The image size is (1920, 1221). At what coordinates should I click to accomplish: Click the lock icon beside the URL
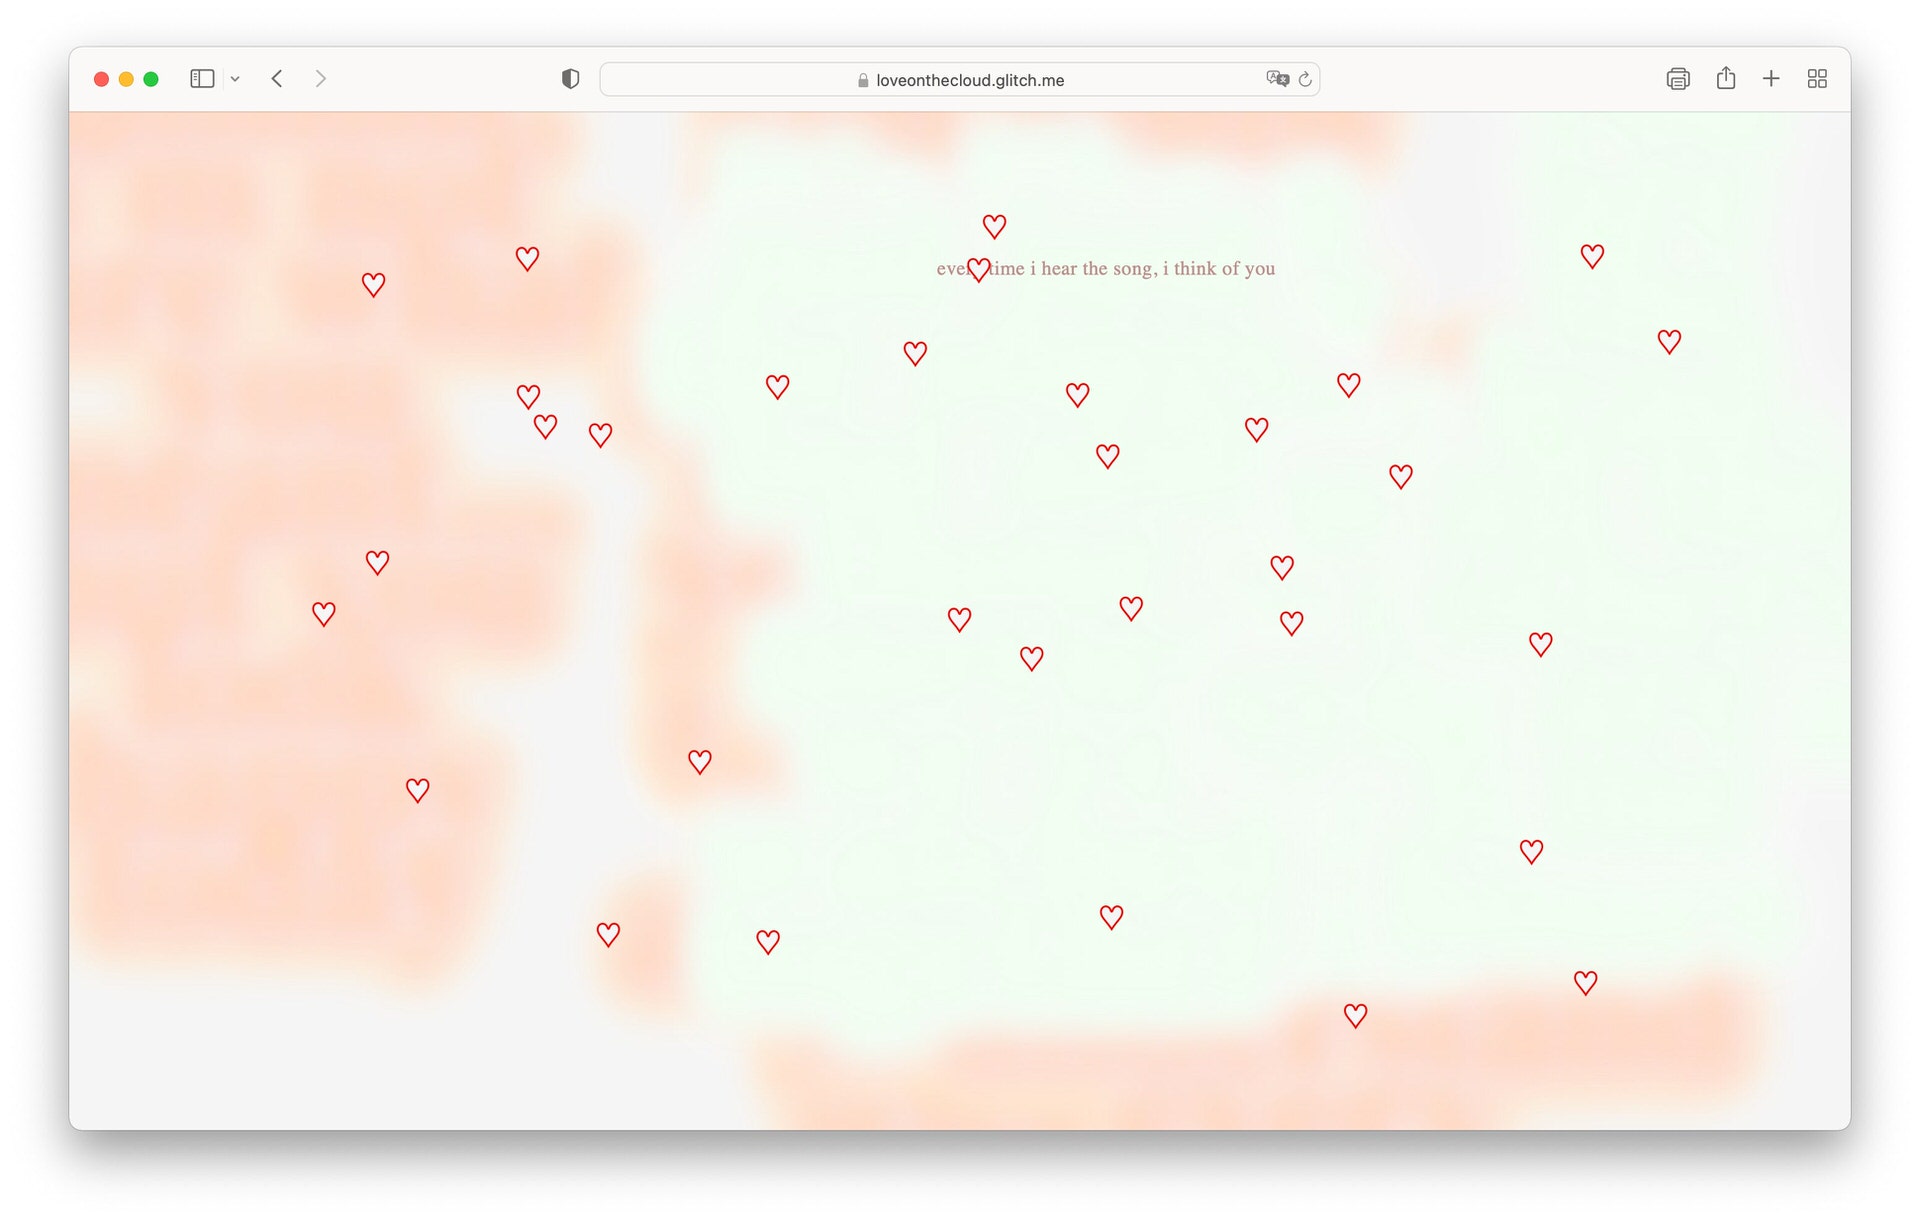863,80
